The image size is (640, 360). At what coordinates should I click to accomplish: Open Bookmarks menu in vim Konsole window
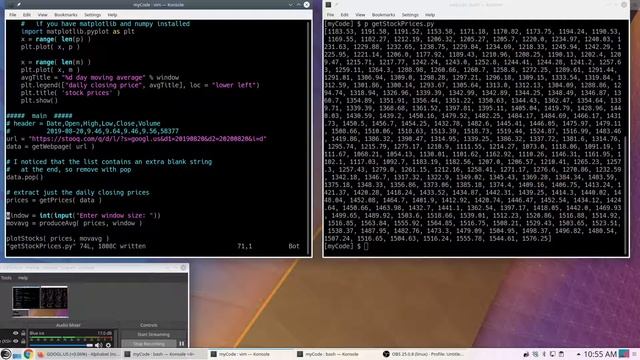tap(66, 15)
